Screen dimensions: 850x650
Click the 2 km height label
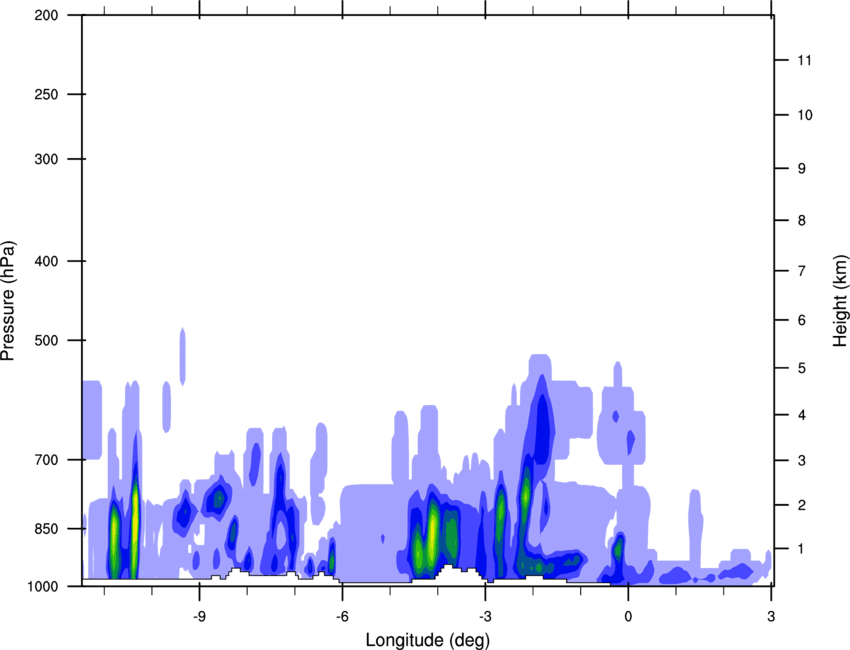pyautogui.click(x=801, y=505)
